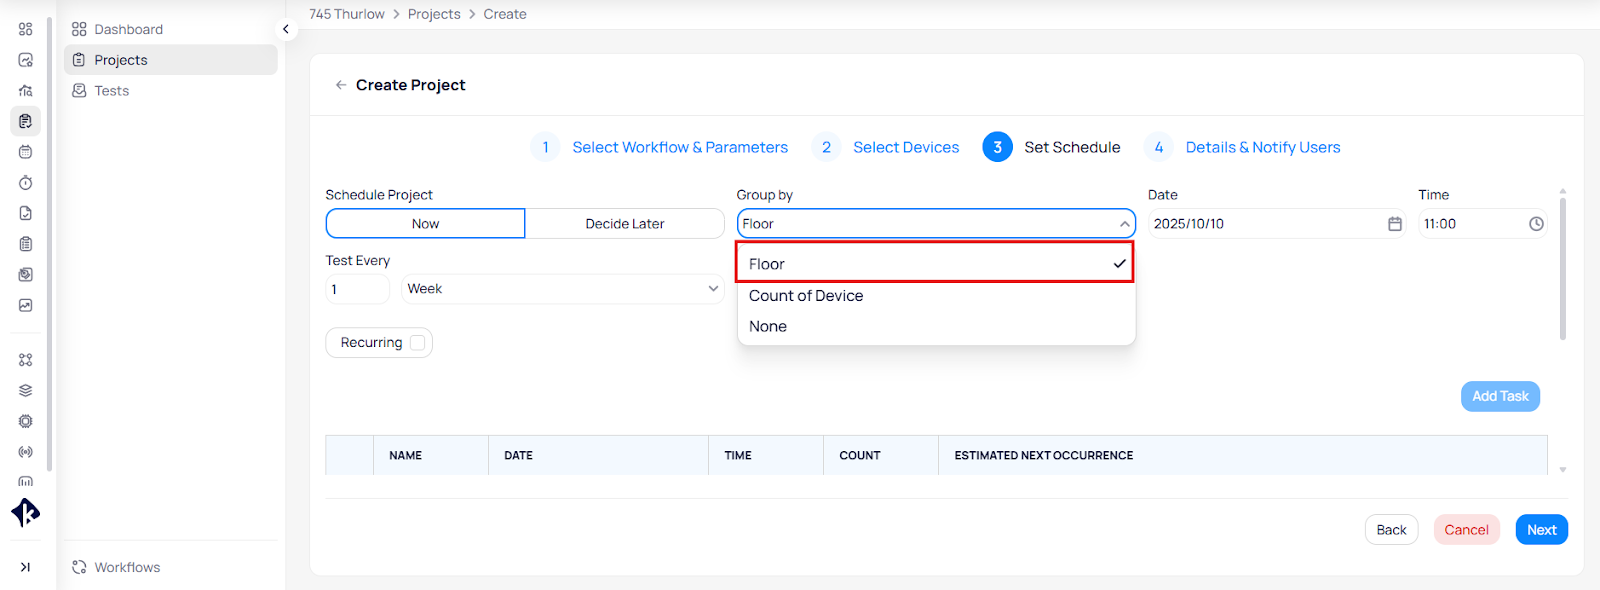Click the Dashboard grid icon in sidebar

pyautogui.click(x=79, y=29)
